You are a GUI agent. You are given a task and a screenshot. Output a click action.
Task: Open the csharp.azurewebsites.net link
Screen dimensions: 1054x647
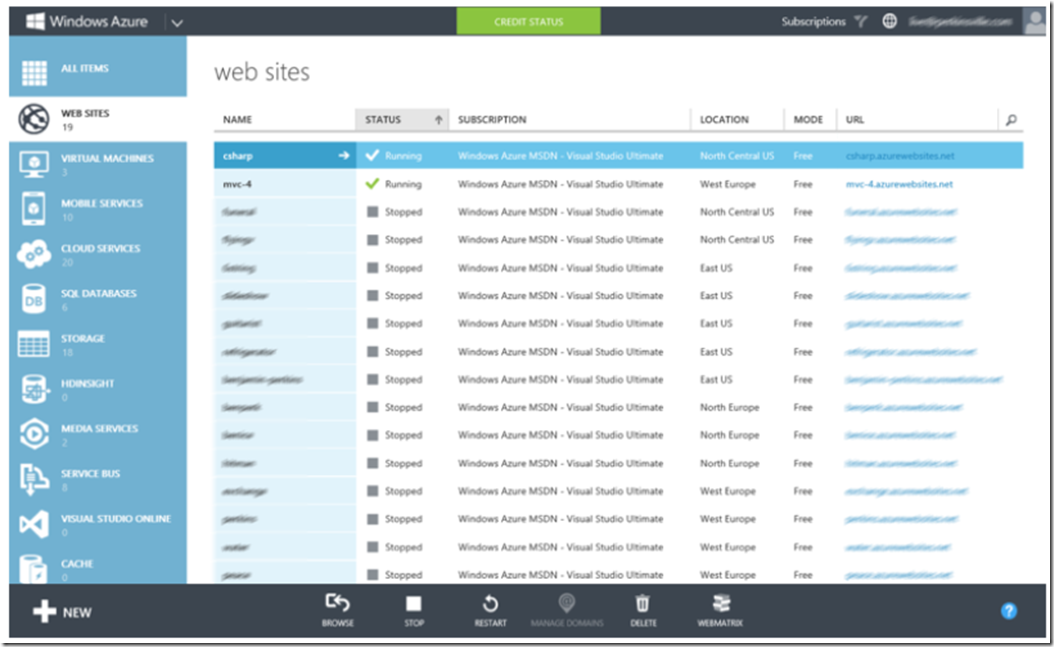coord(900,156)
